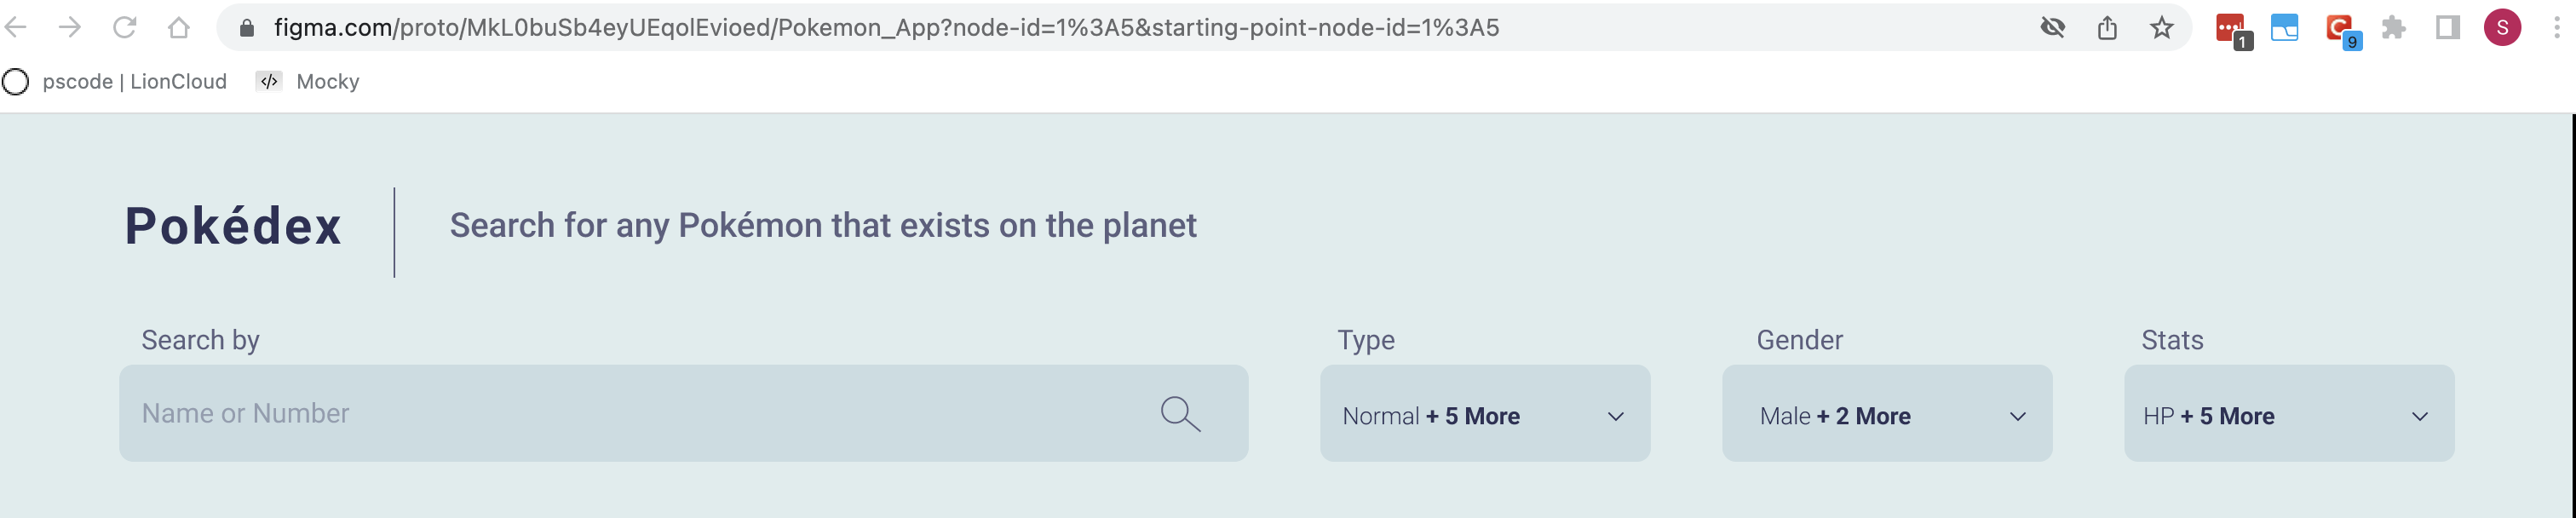Click the magnifying glass search icon
The height and width of the screenshot is (518, 2576).
[x=1180, y=413]
